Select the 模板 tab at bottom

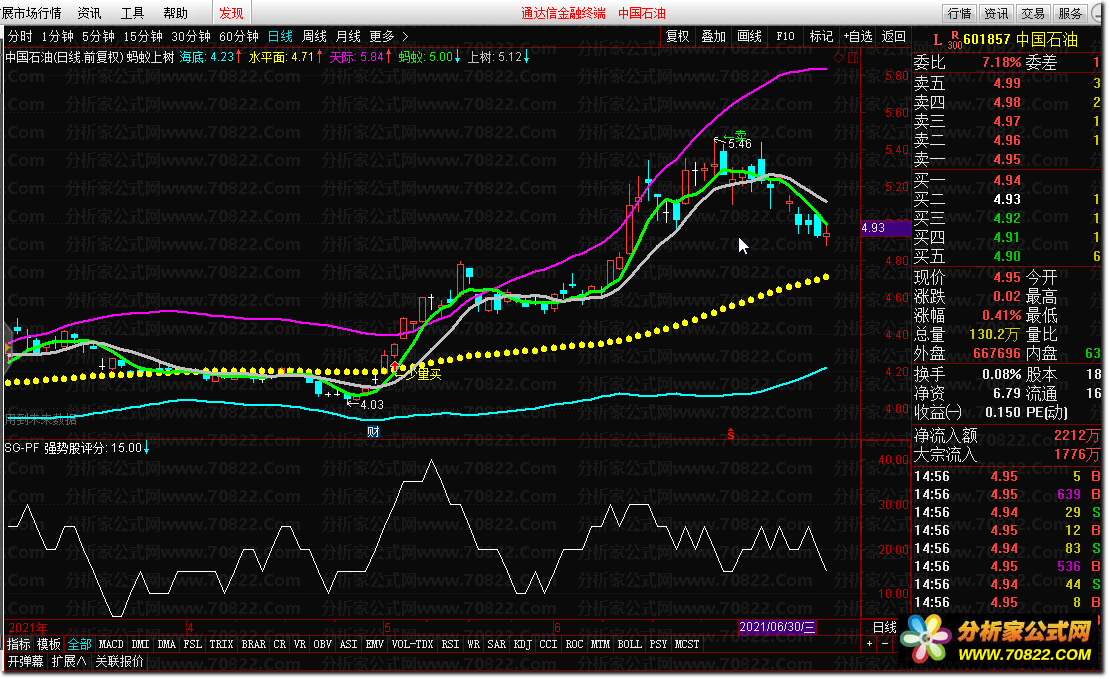[x=49, y=644]
